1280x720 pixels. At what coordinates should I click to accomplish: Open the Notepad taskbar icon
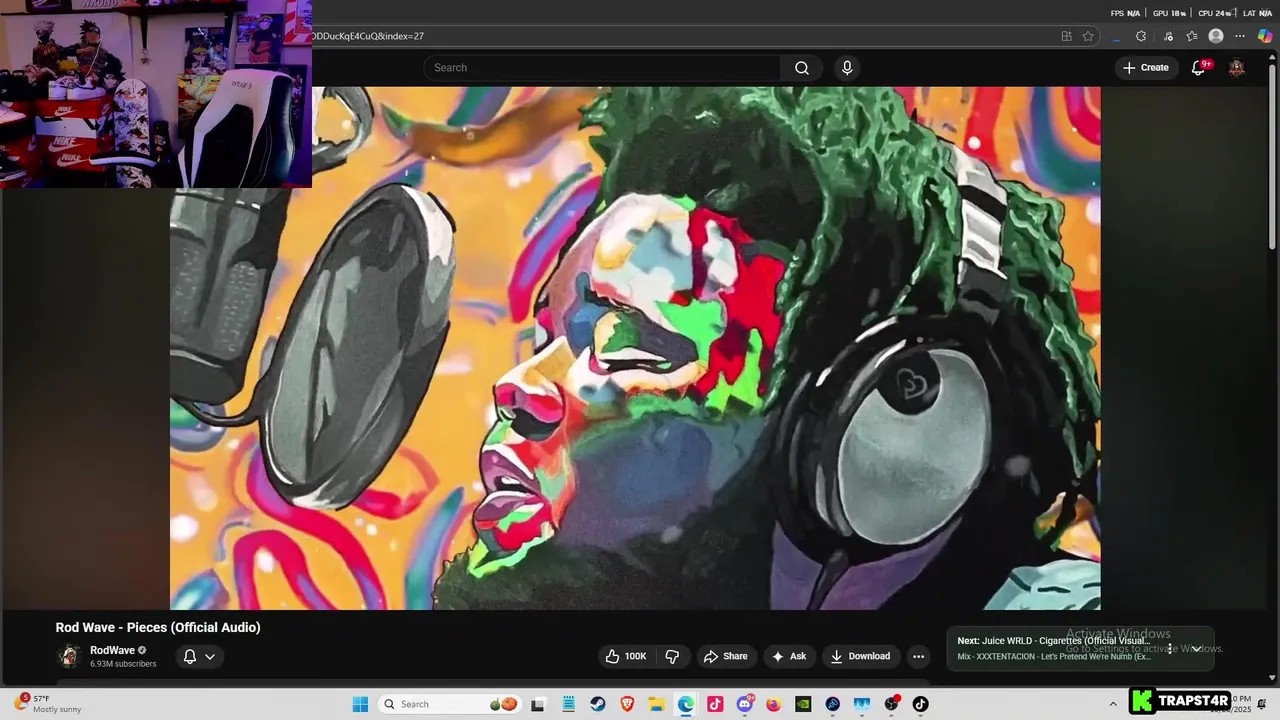[x=568, y=704]
